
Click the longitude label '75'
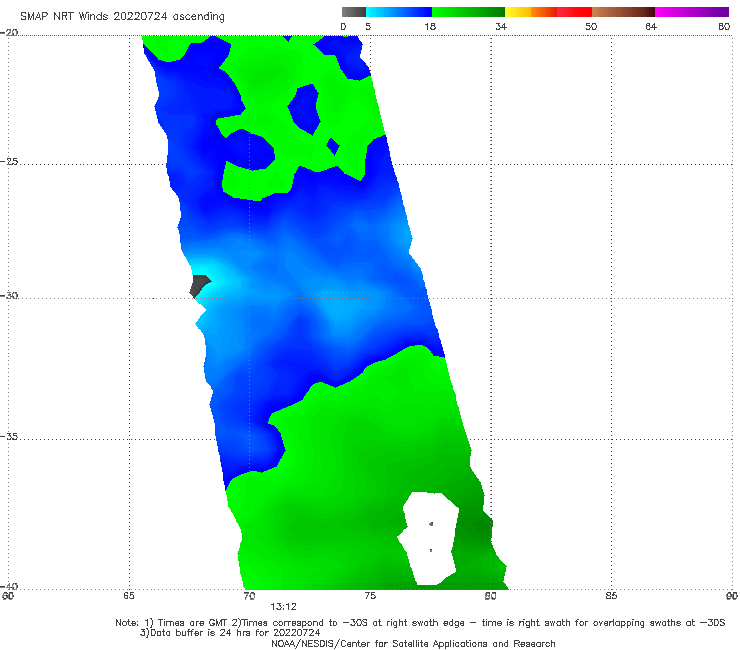tap(370, 596)
